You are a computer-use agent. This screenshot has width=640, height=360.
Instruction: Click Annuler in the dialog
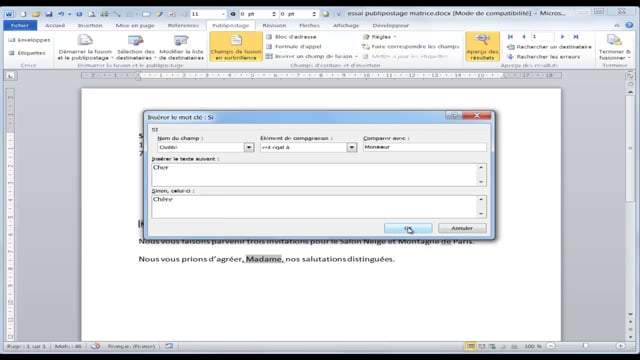pyautogui.click(x=462, y=228)
